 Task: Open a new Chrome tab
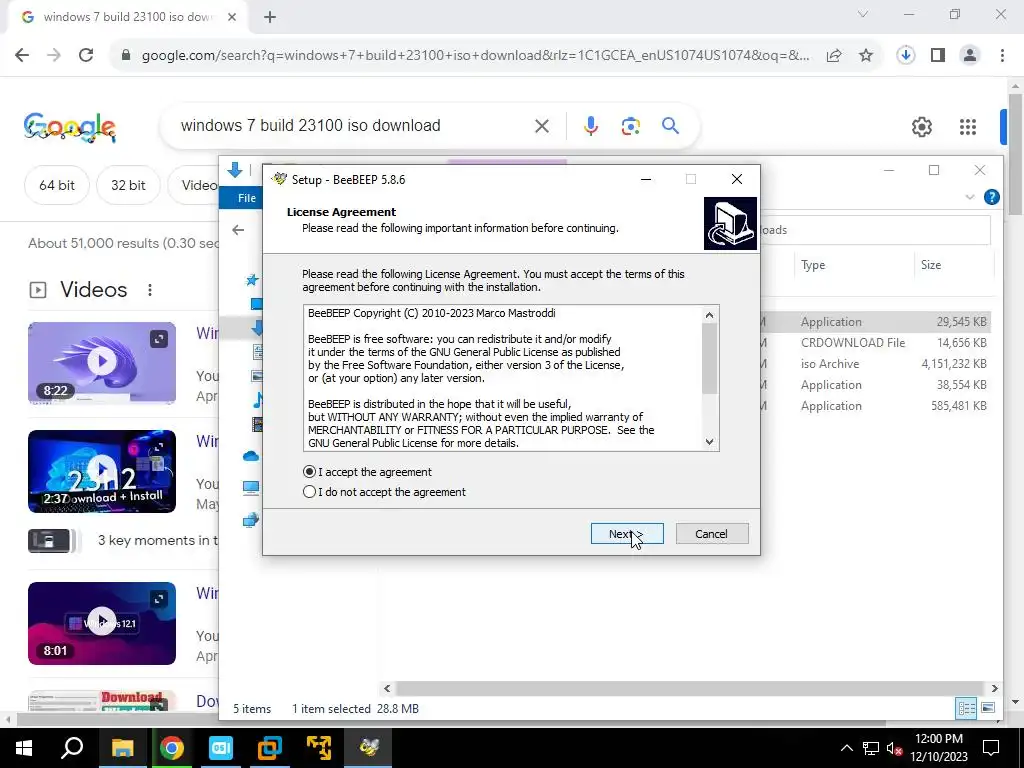[270, 18]
